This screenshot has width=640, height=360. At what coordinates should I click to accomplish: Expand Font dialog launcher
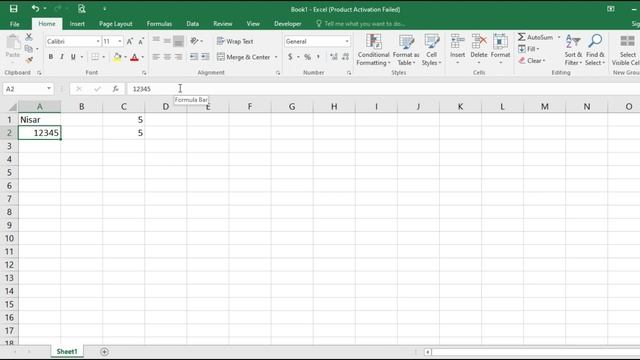pos(144,73)
